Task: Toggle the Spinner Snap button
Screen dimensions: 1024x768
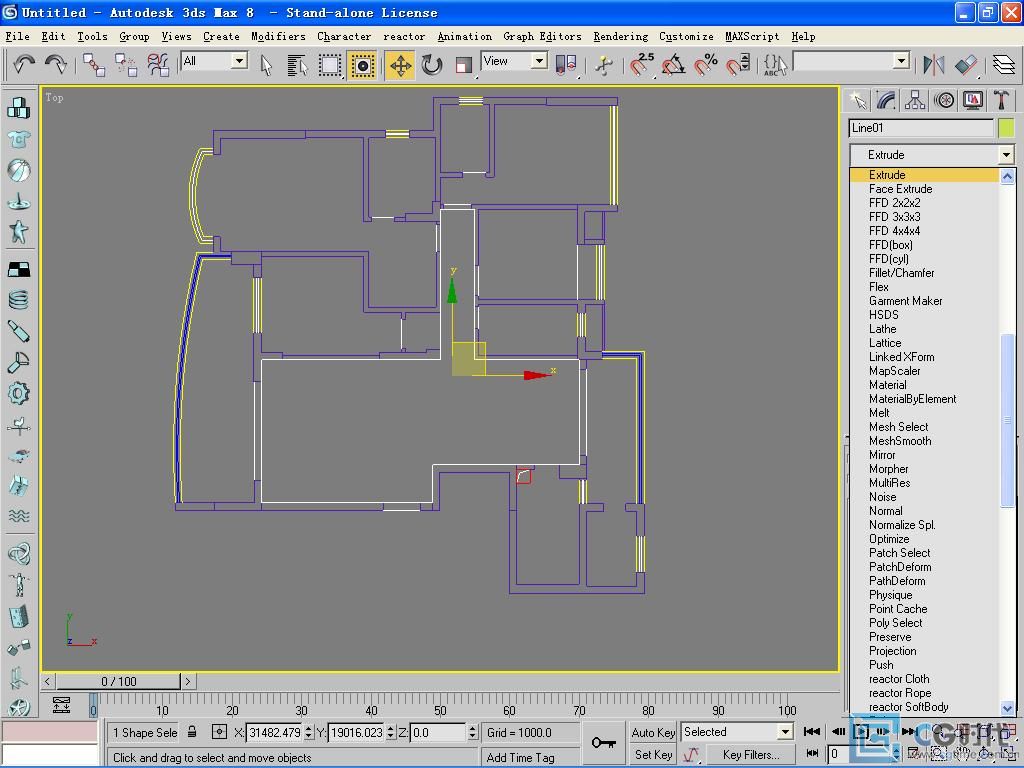Action: pos(738,65)
